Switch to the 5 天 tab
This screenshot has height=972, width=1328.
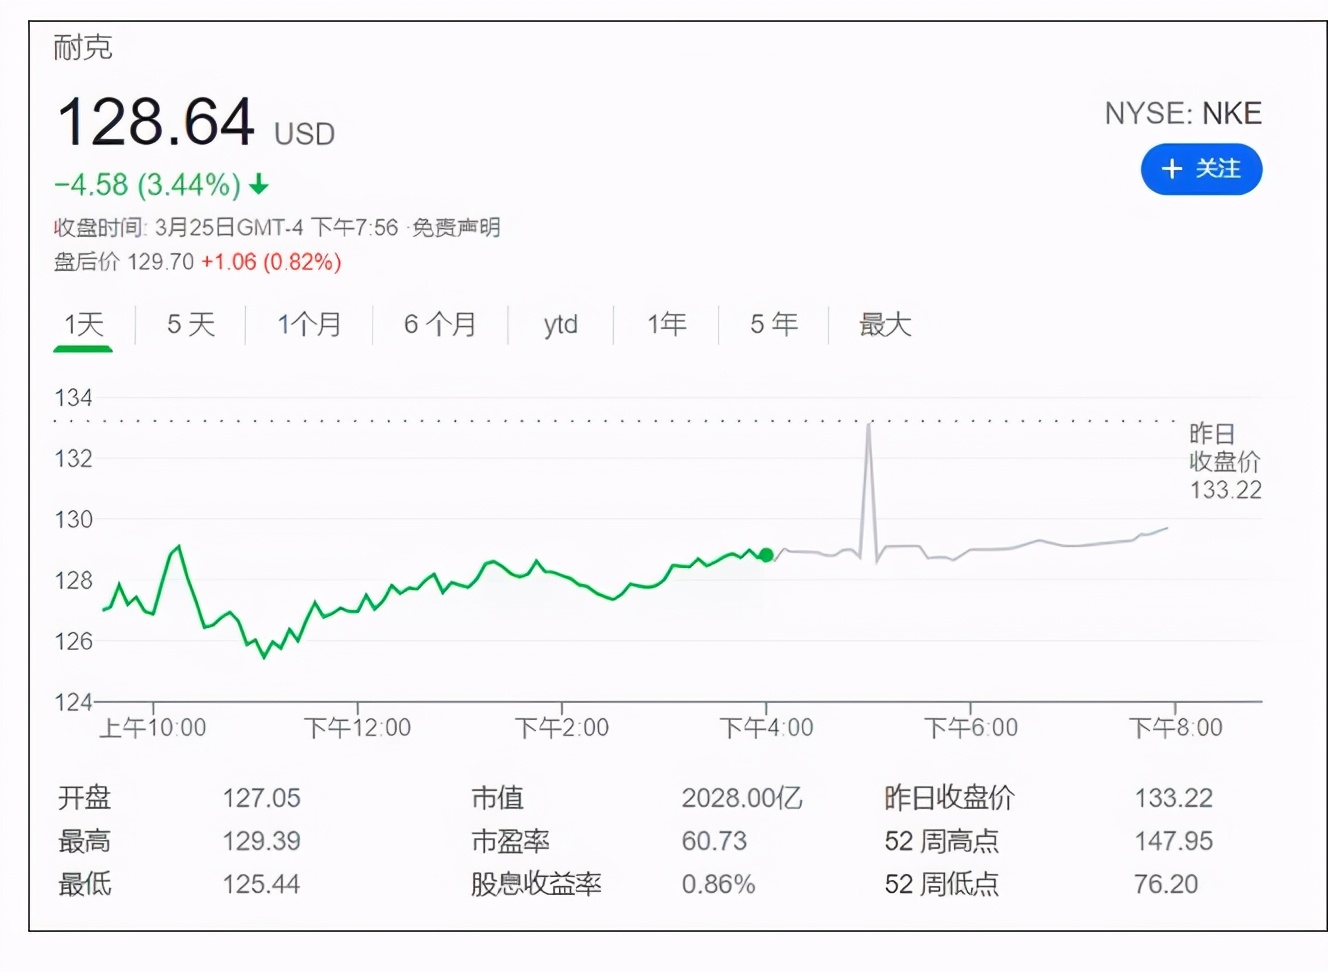click(x=187, y=324)
